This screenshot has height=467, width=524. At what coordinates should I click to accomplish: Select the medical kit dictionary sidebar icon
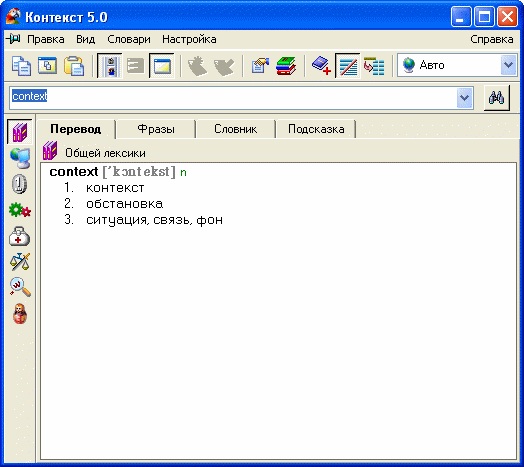click(19, 236)
